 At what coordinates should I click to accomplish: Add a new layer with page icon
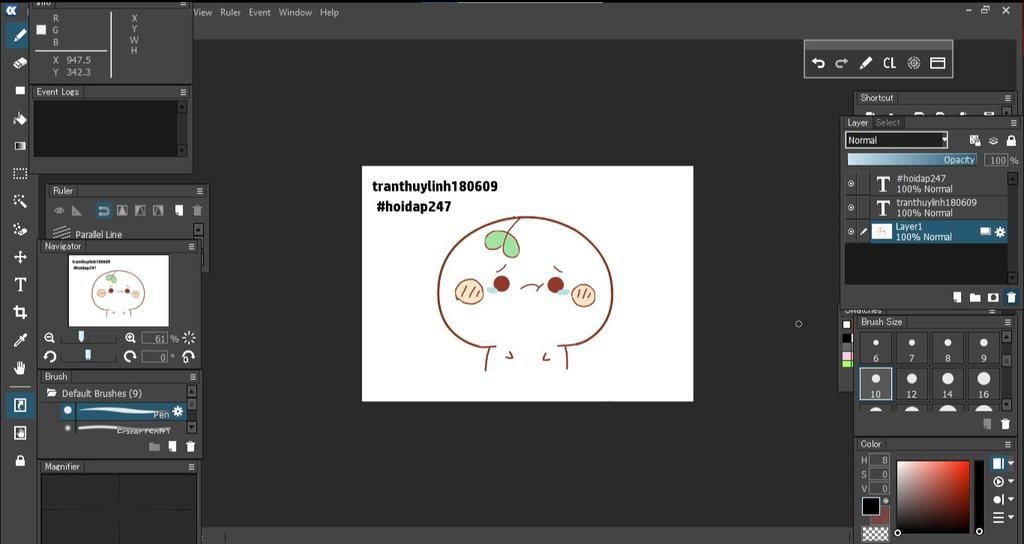pyautogui.click(x=957, y=297)
